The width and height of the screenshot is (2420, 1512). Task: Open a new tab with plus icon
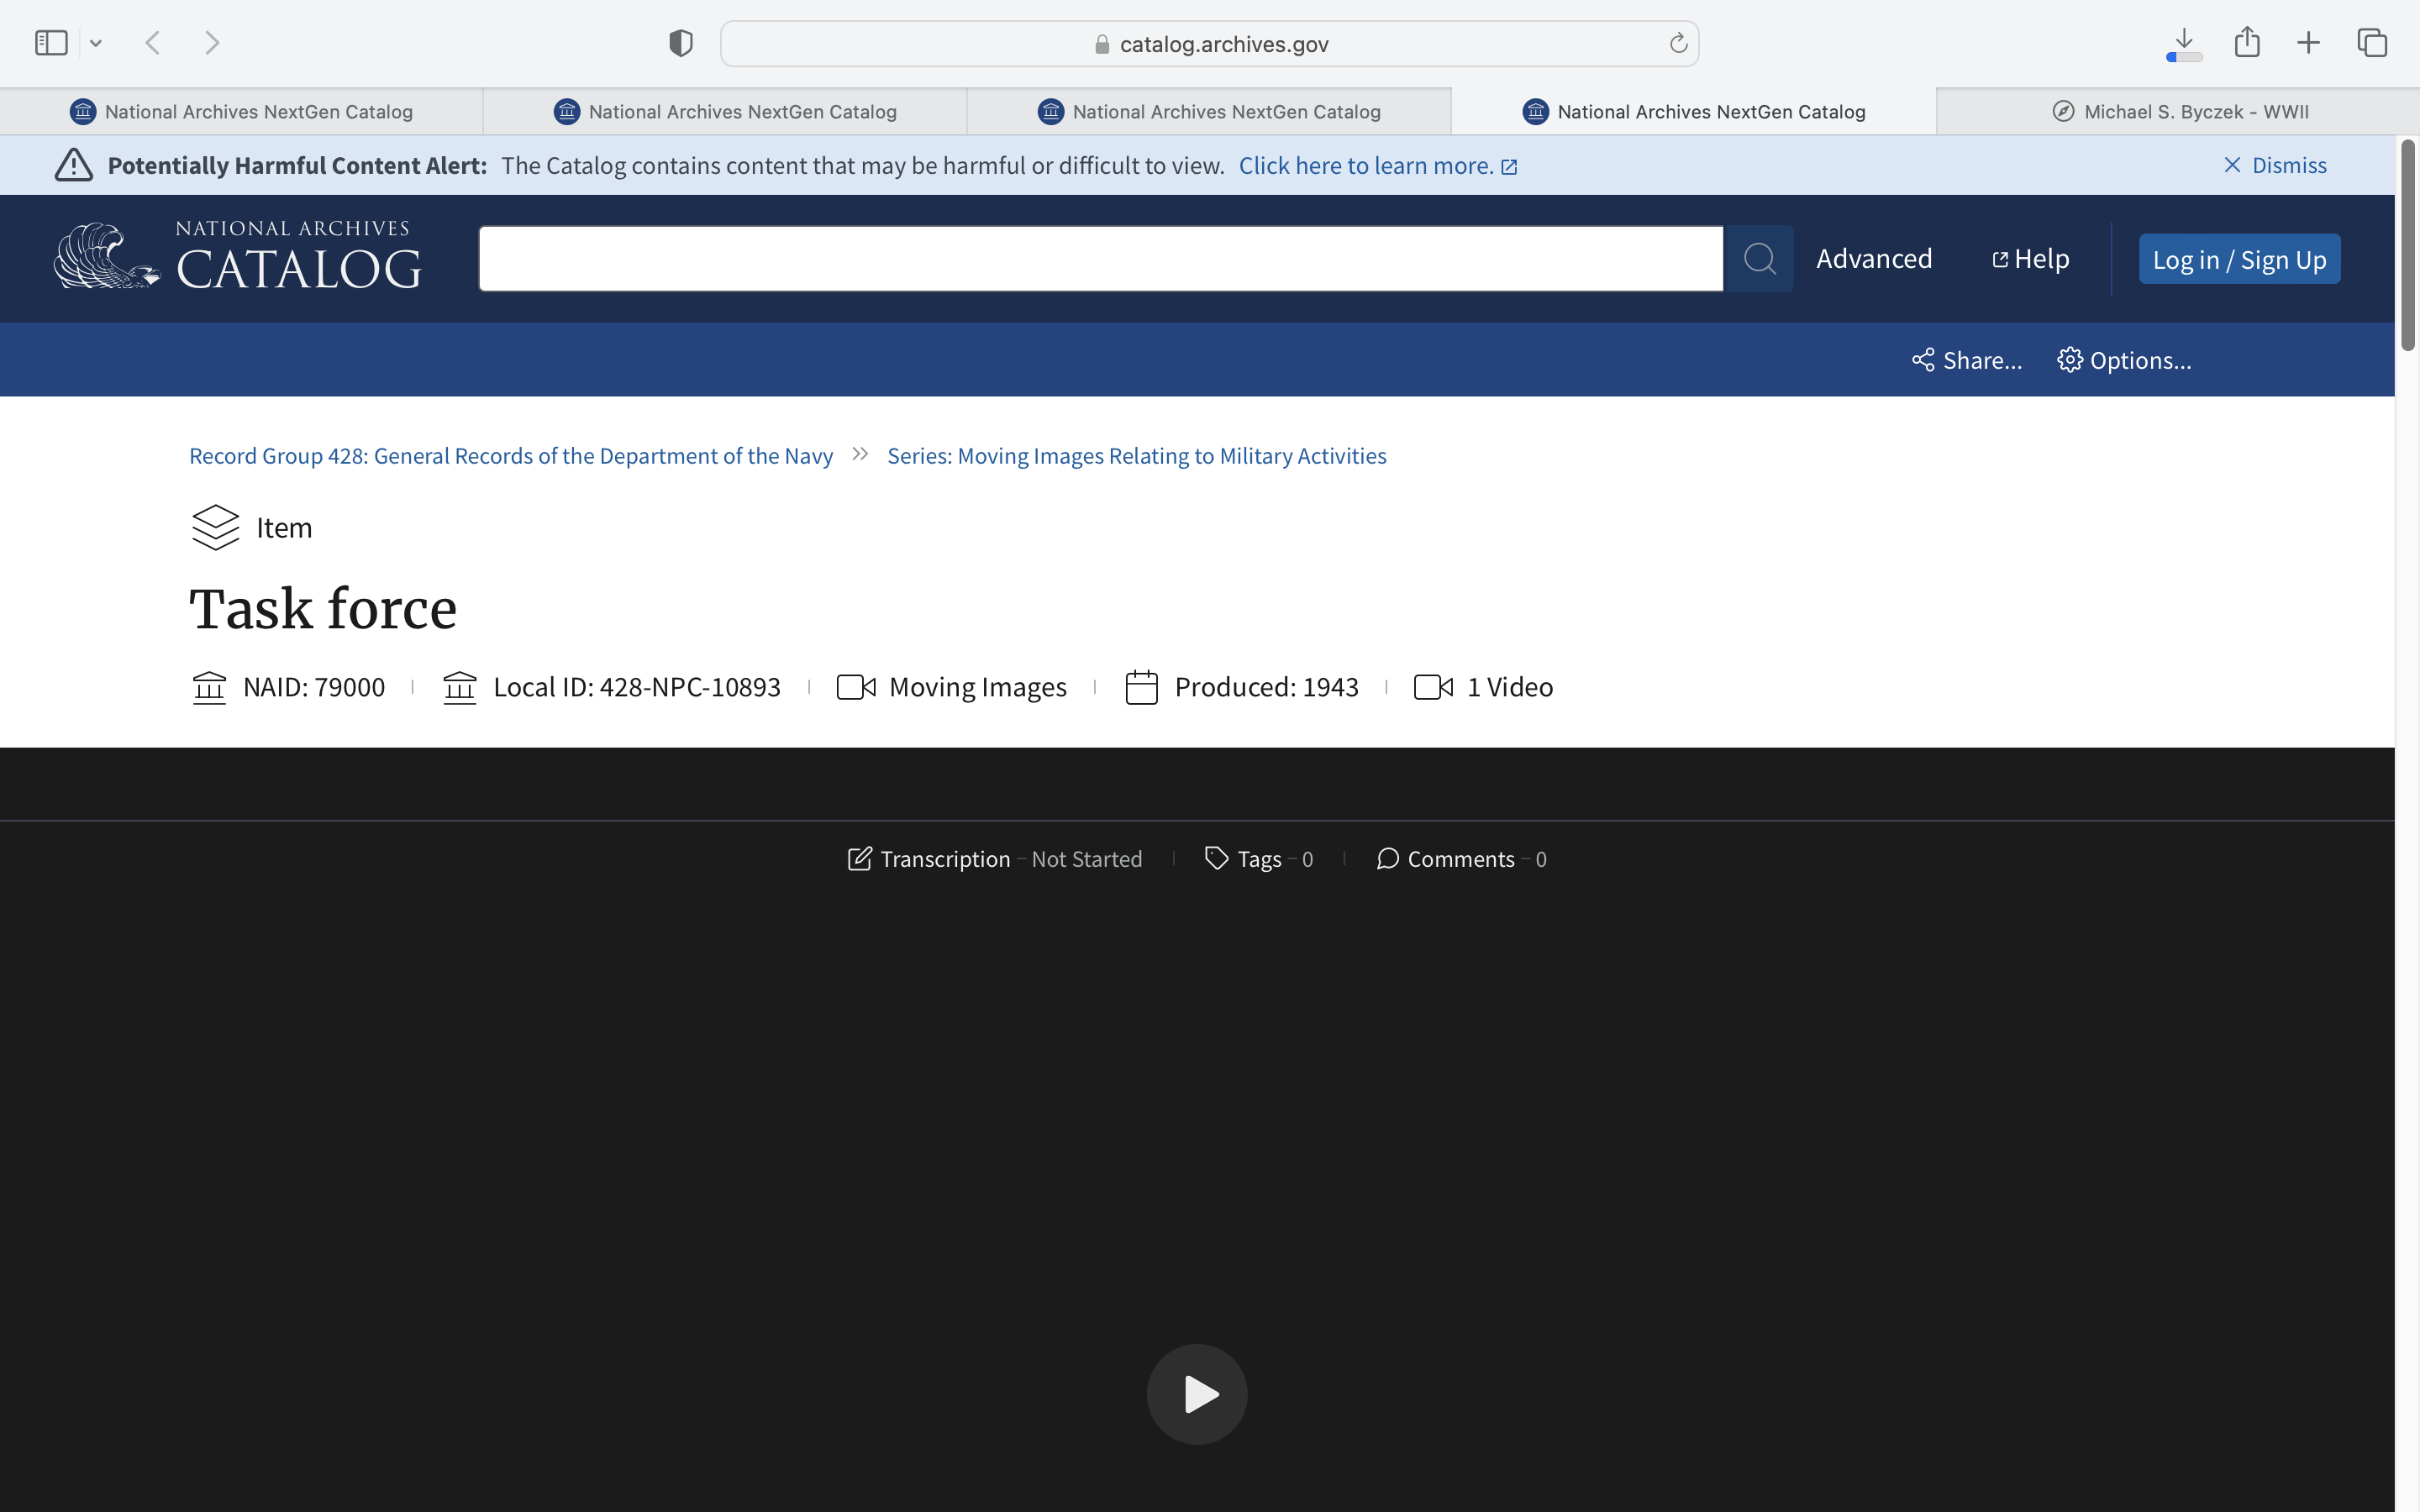click(2308, 43)
